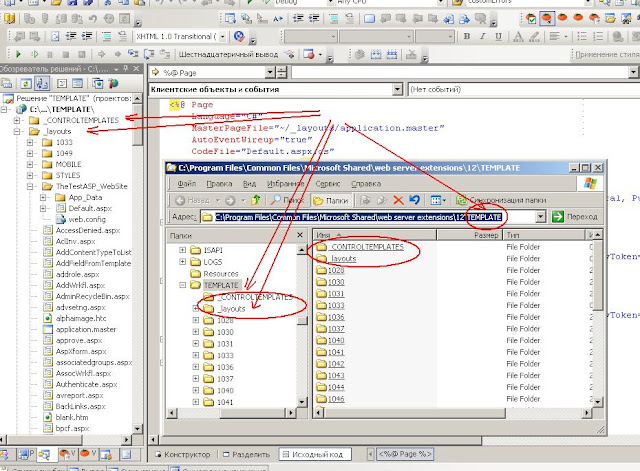Screen dimensions: 640x471
Task: Click the Шестнадцатеричный вывод toolbar button
Action: [x=228, y=54]
